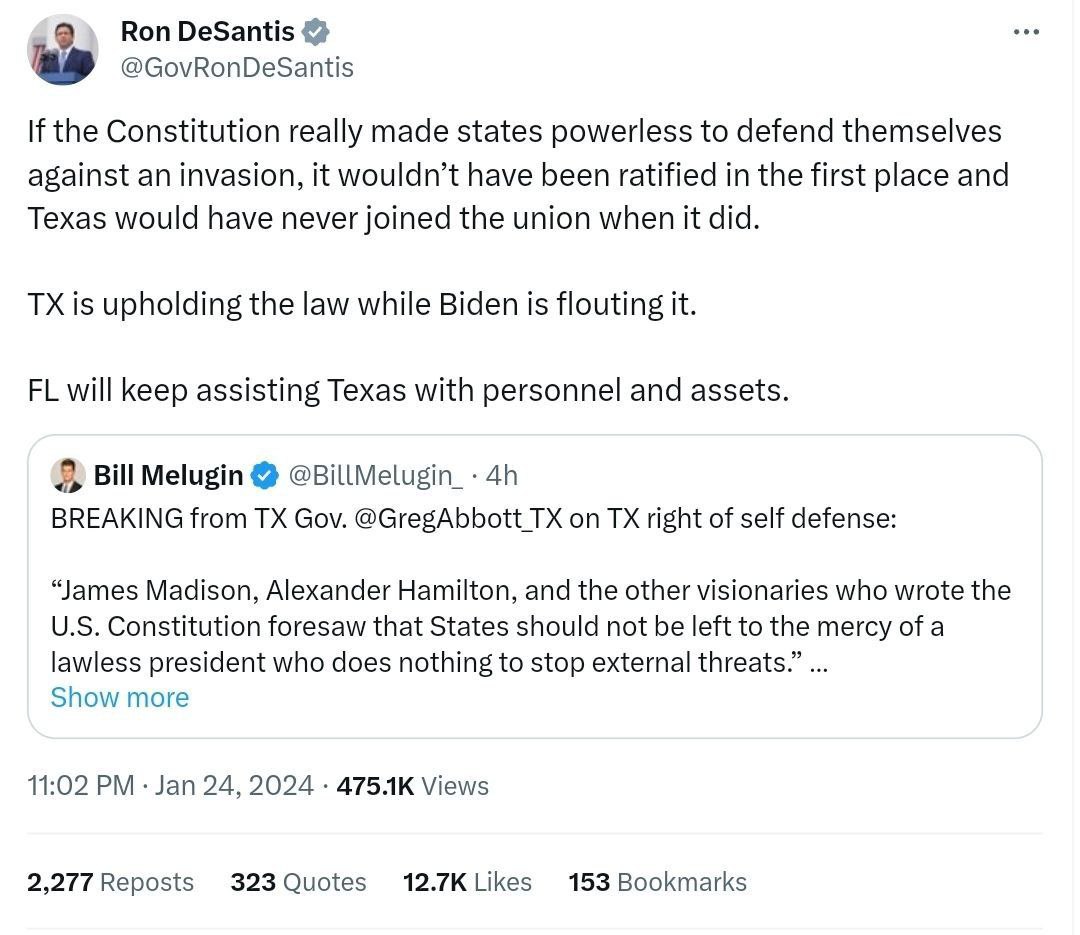View the 475.1K Views count

pos(413,786)
